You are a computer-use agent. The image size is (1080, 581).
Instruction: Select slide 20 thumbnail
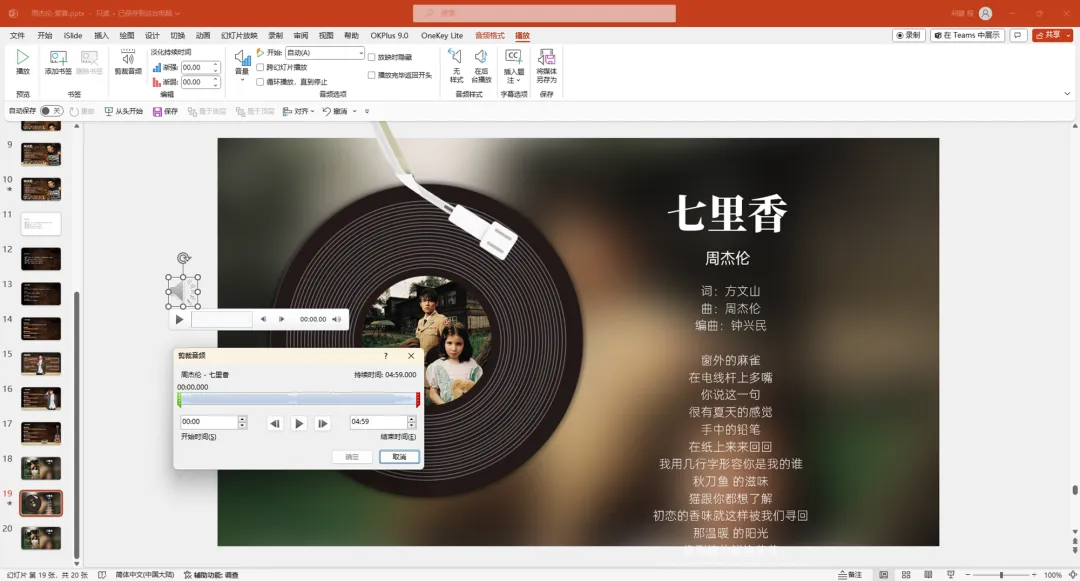(41, 538)
